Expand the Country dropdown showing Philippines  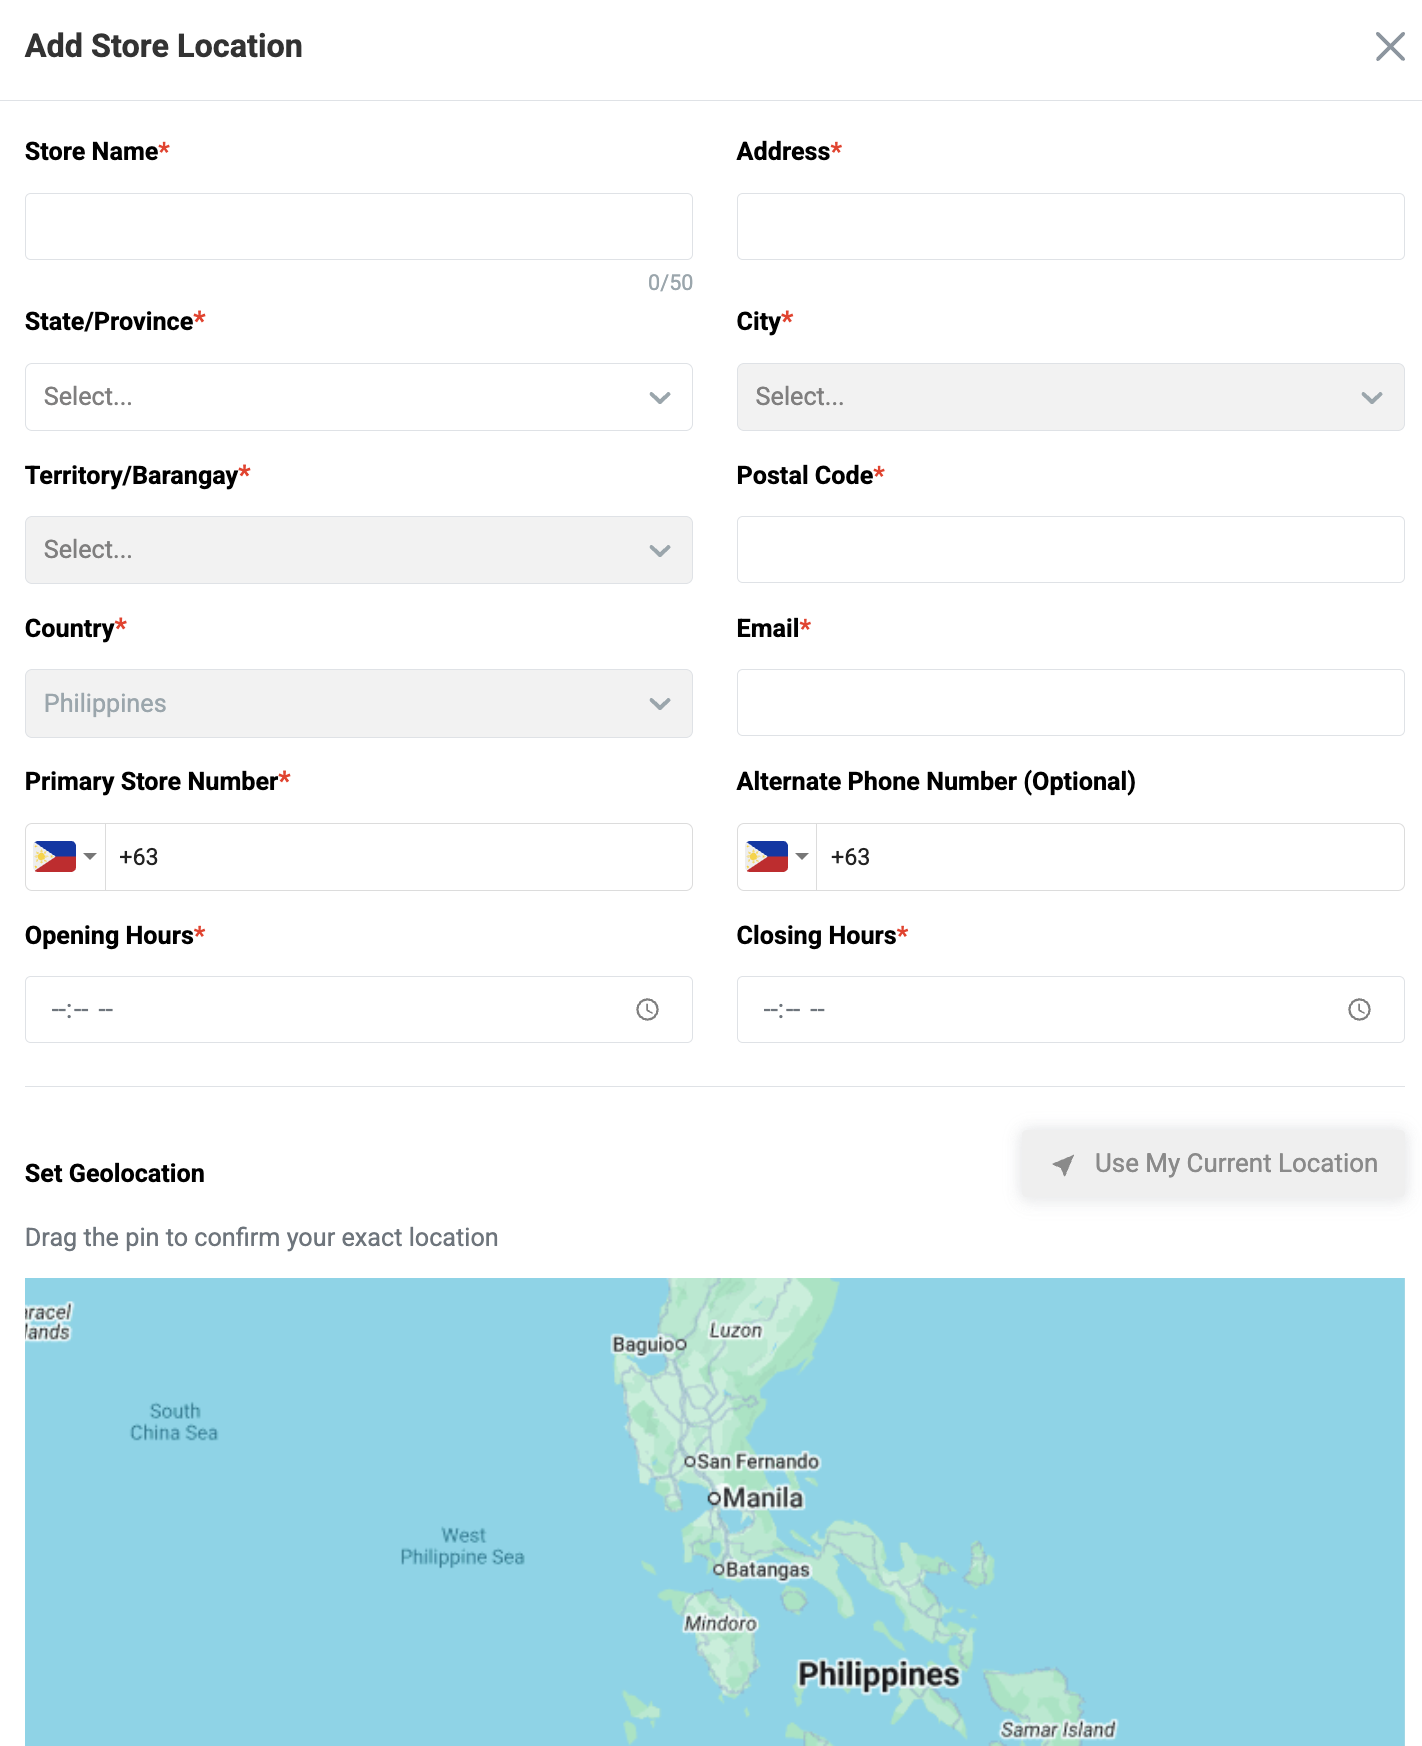tap(358, 704)
